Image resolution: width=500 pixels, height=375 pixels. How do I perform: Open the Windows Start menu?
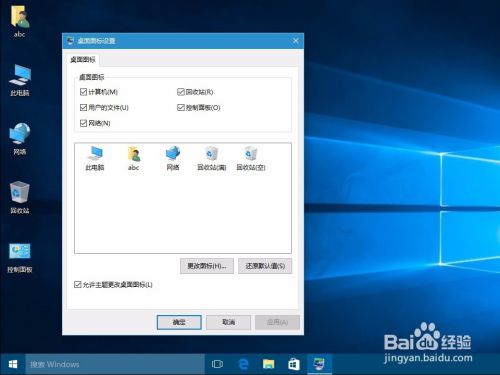(13, 364)
